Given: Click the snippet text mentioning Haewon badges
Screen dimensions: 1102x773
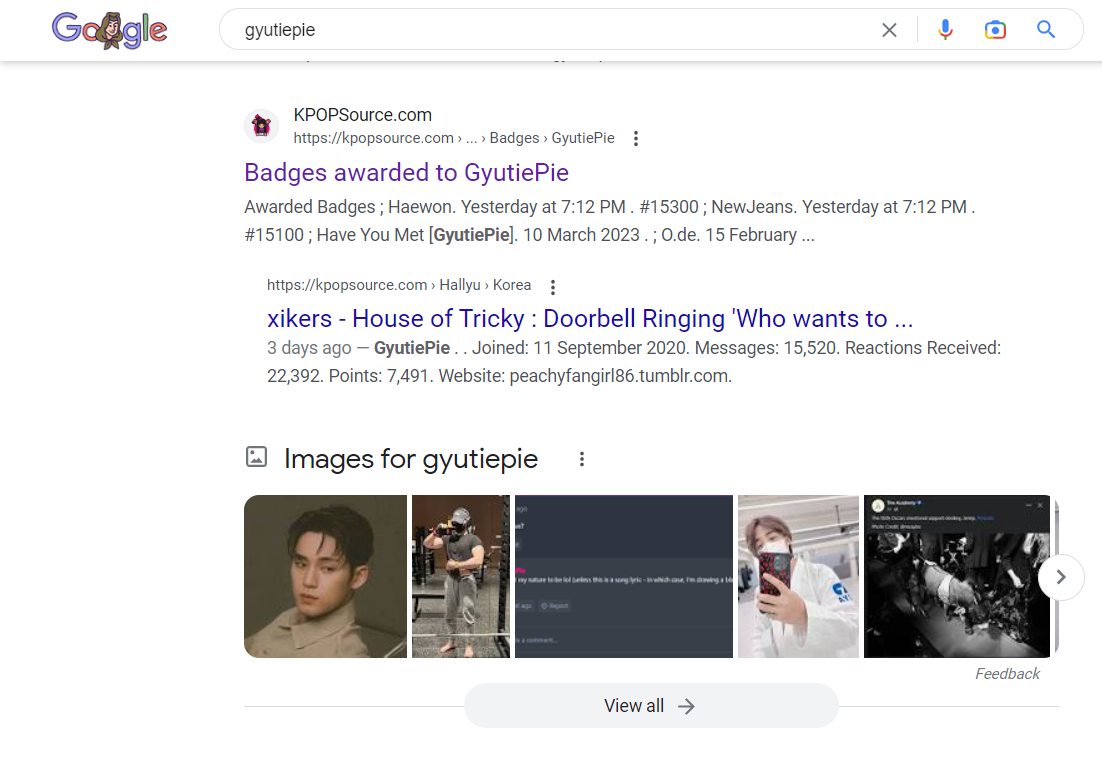Looking at the screenshot, I should click(x=609, y=221).
